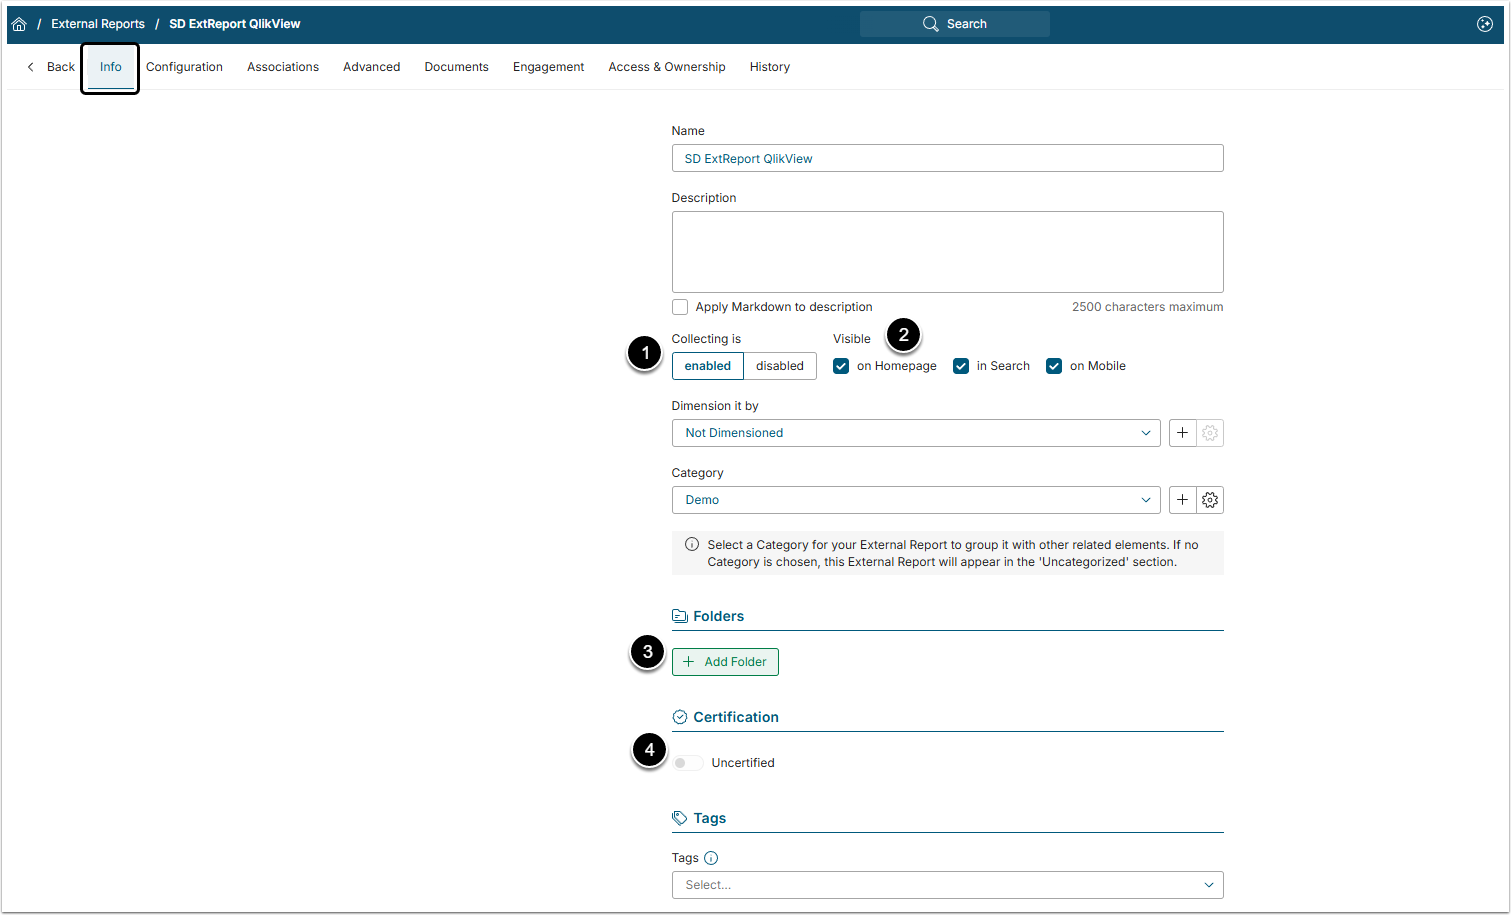Click the Home icon in the breadcrumb
Viewport: 1511px width, 915px height.
point(19,24)
